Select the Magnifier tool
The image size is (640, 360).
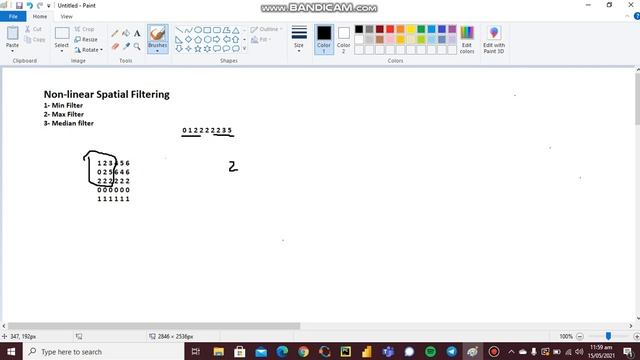click(x=137, y=47)
